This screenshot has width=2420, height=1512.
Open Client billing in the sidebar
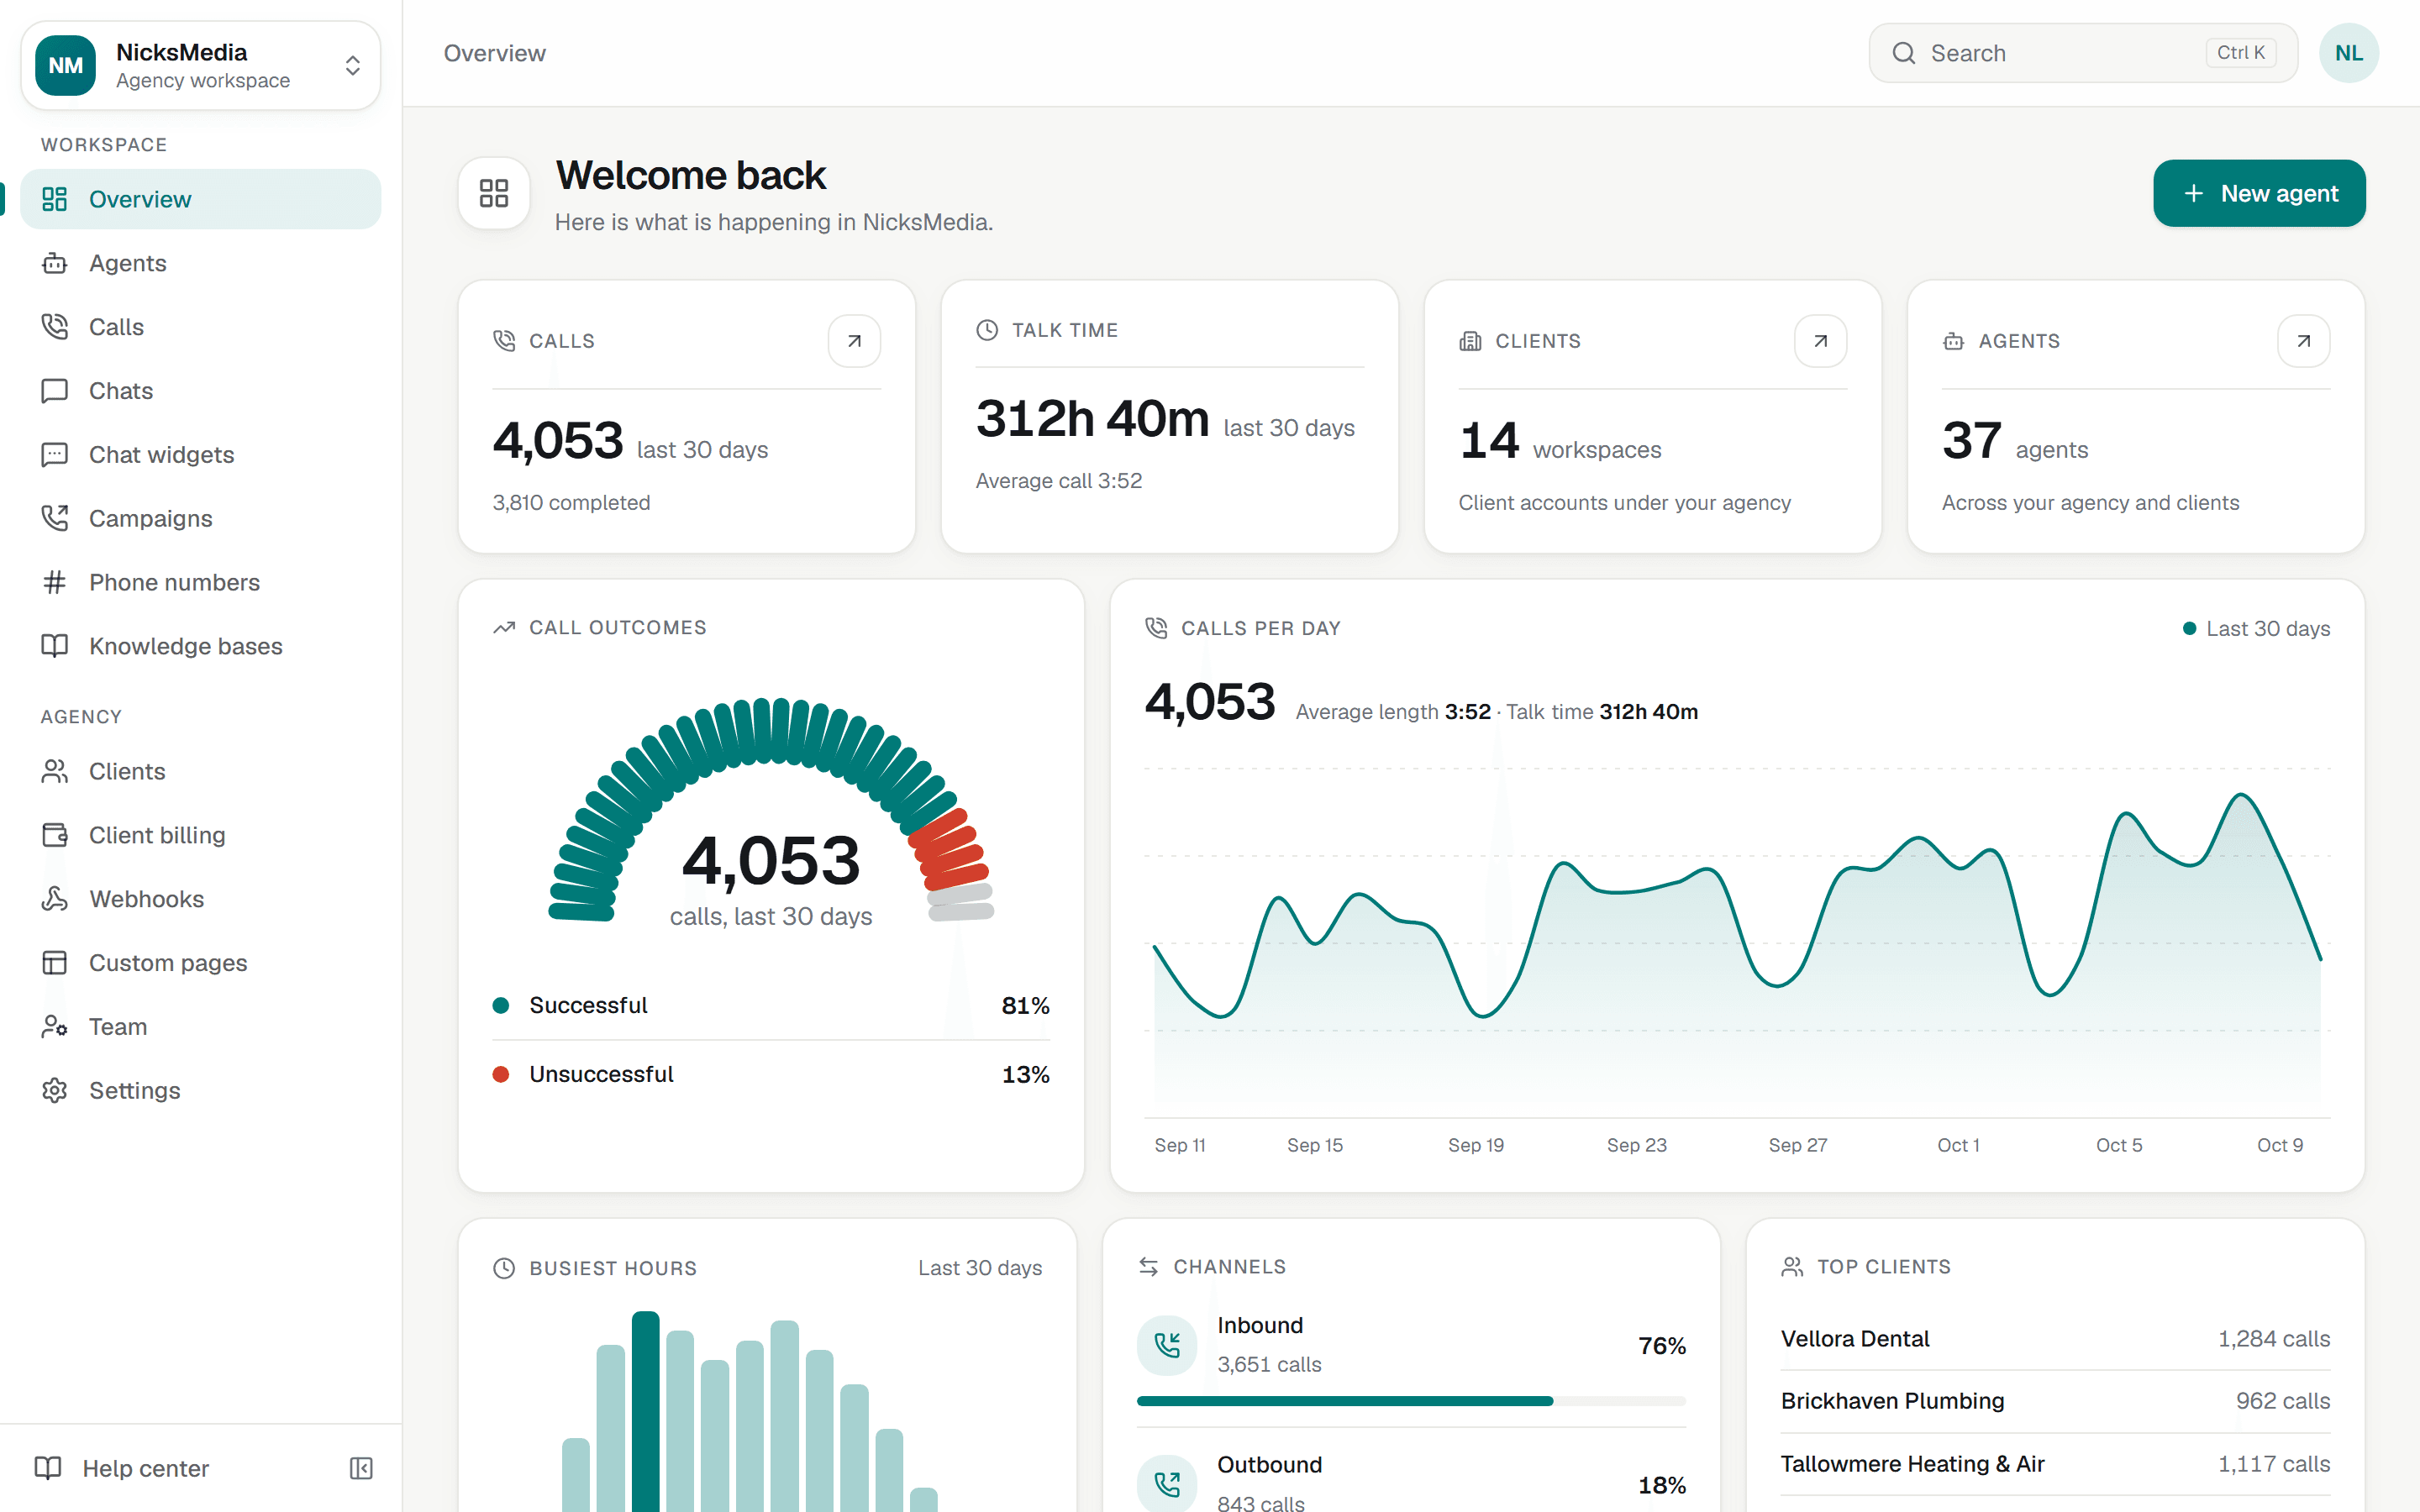[x=200, y=835]
